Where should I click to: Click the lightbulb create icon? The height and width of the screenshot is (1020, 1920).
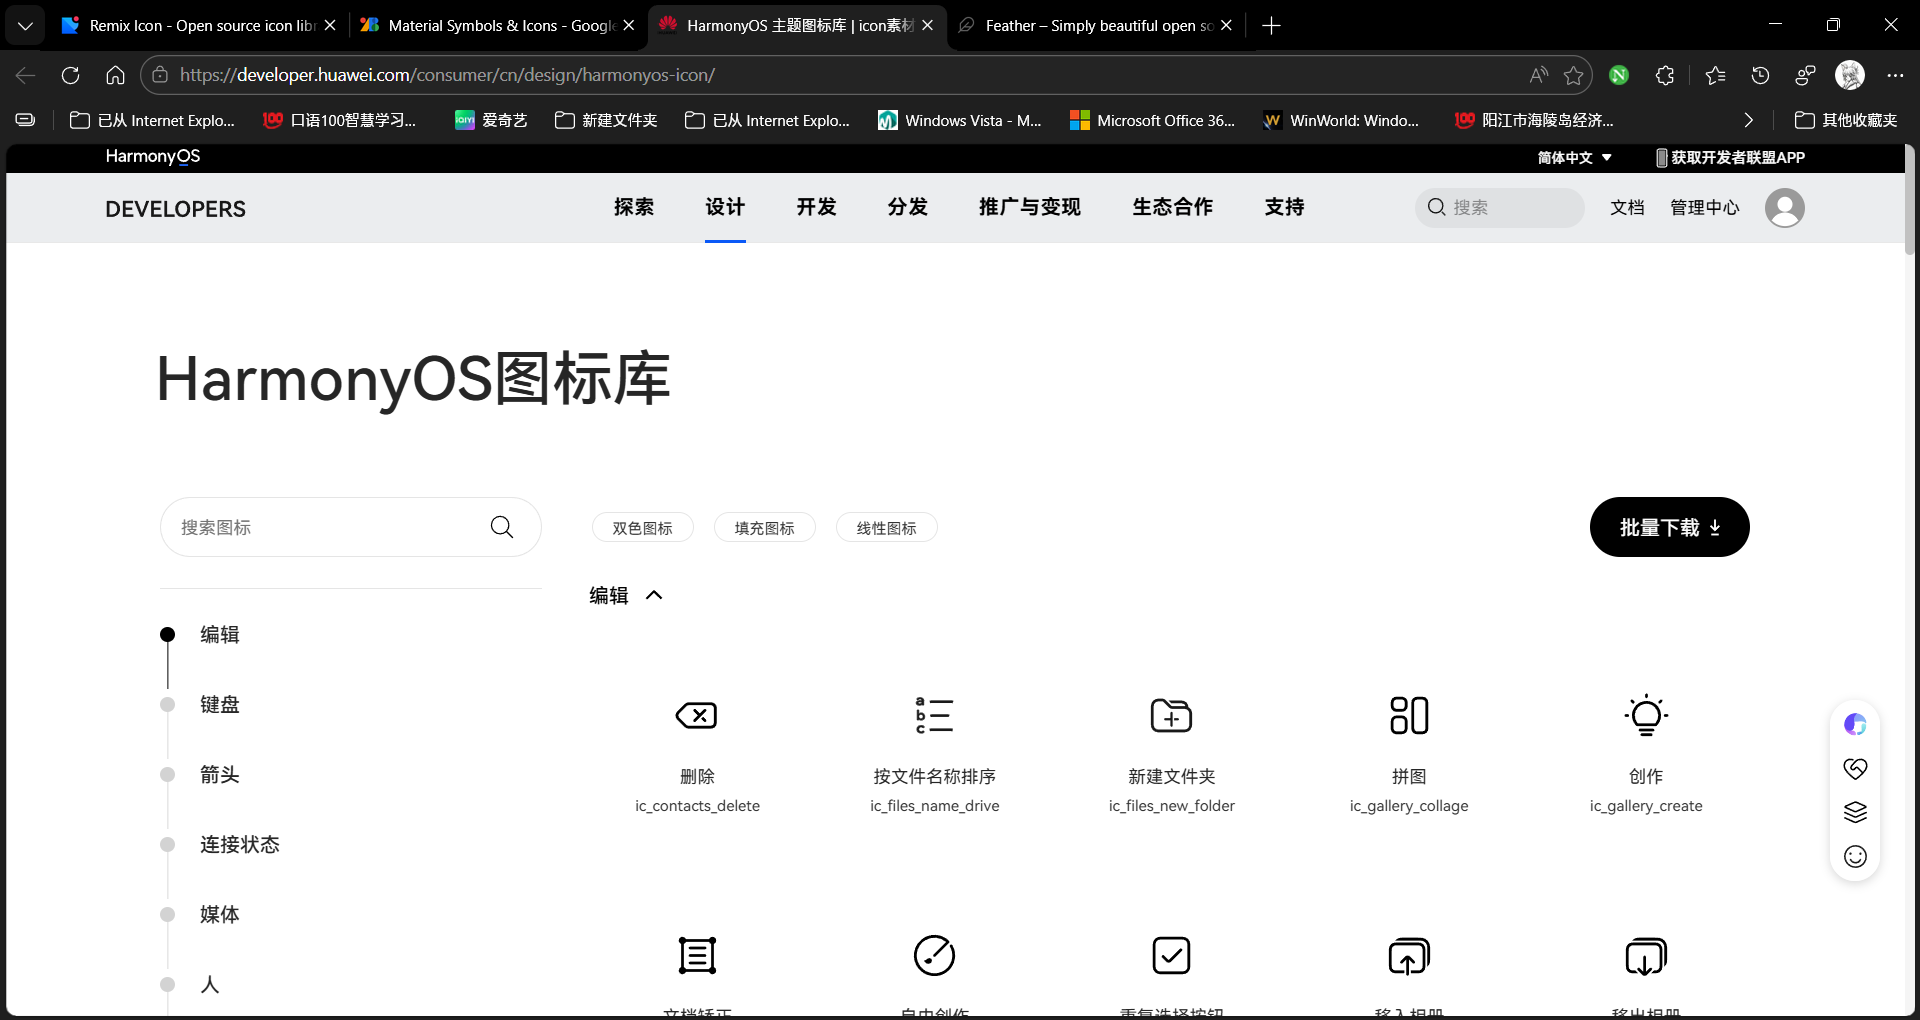(x=1645, y=716)
